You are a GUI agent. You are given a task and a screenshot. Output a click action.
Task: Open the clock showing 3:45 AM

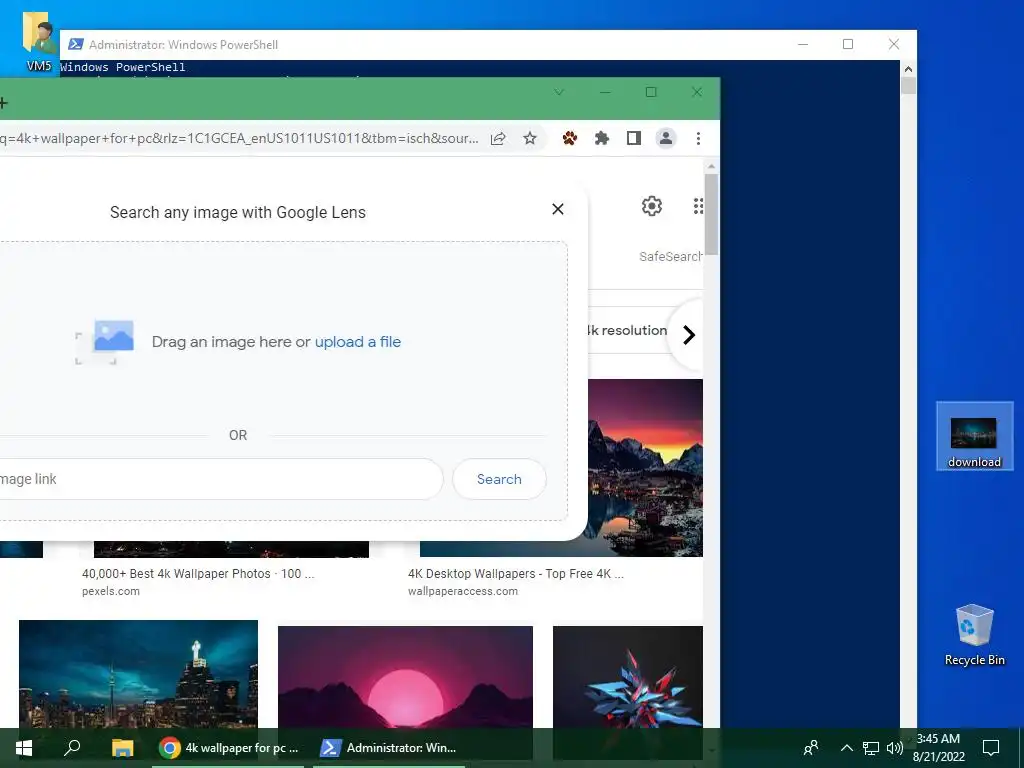[x=938, y=748]
